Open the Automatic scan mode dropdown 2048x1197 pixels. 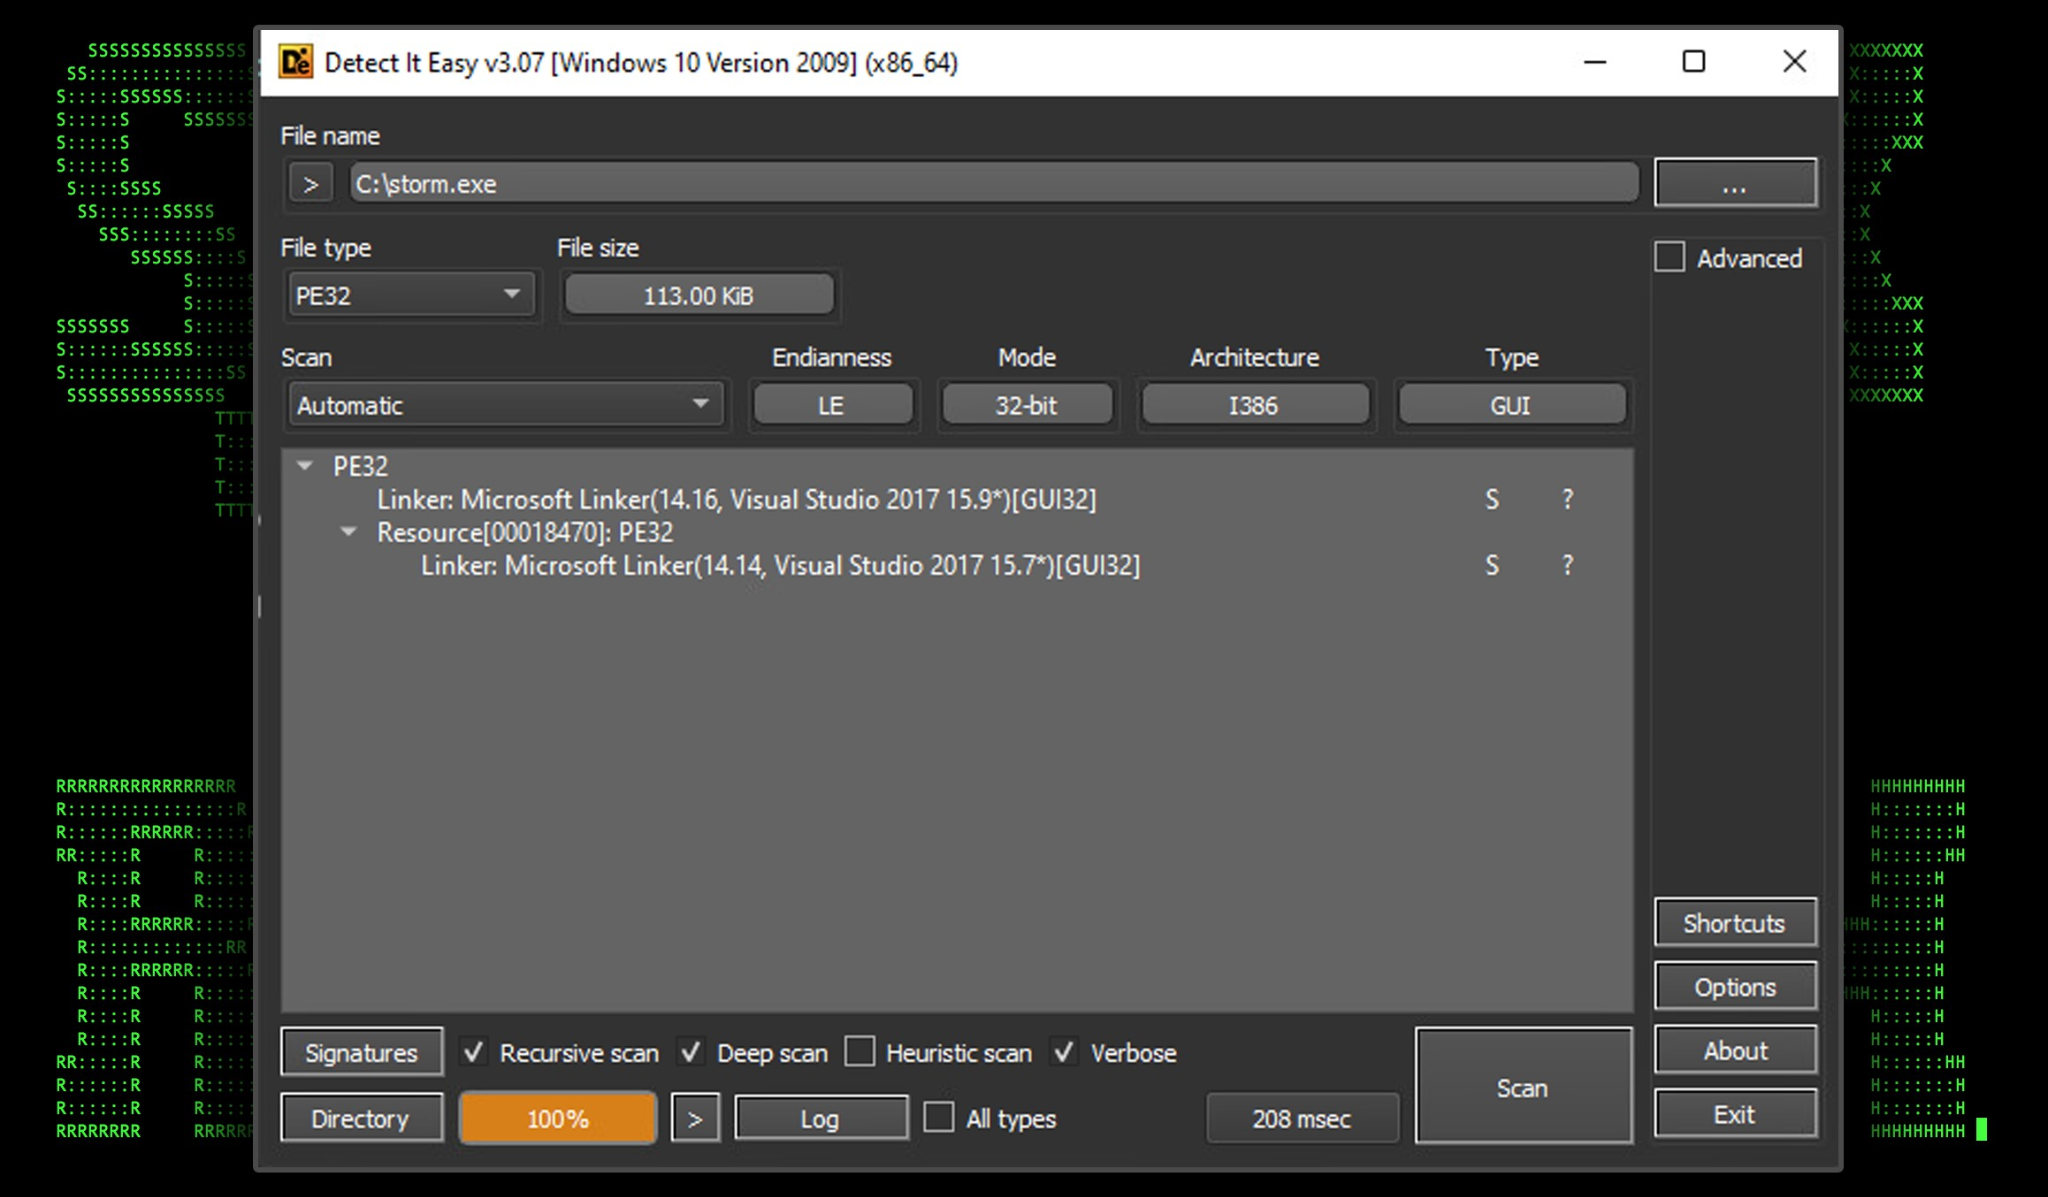point(503,405)
